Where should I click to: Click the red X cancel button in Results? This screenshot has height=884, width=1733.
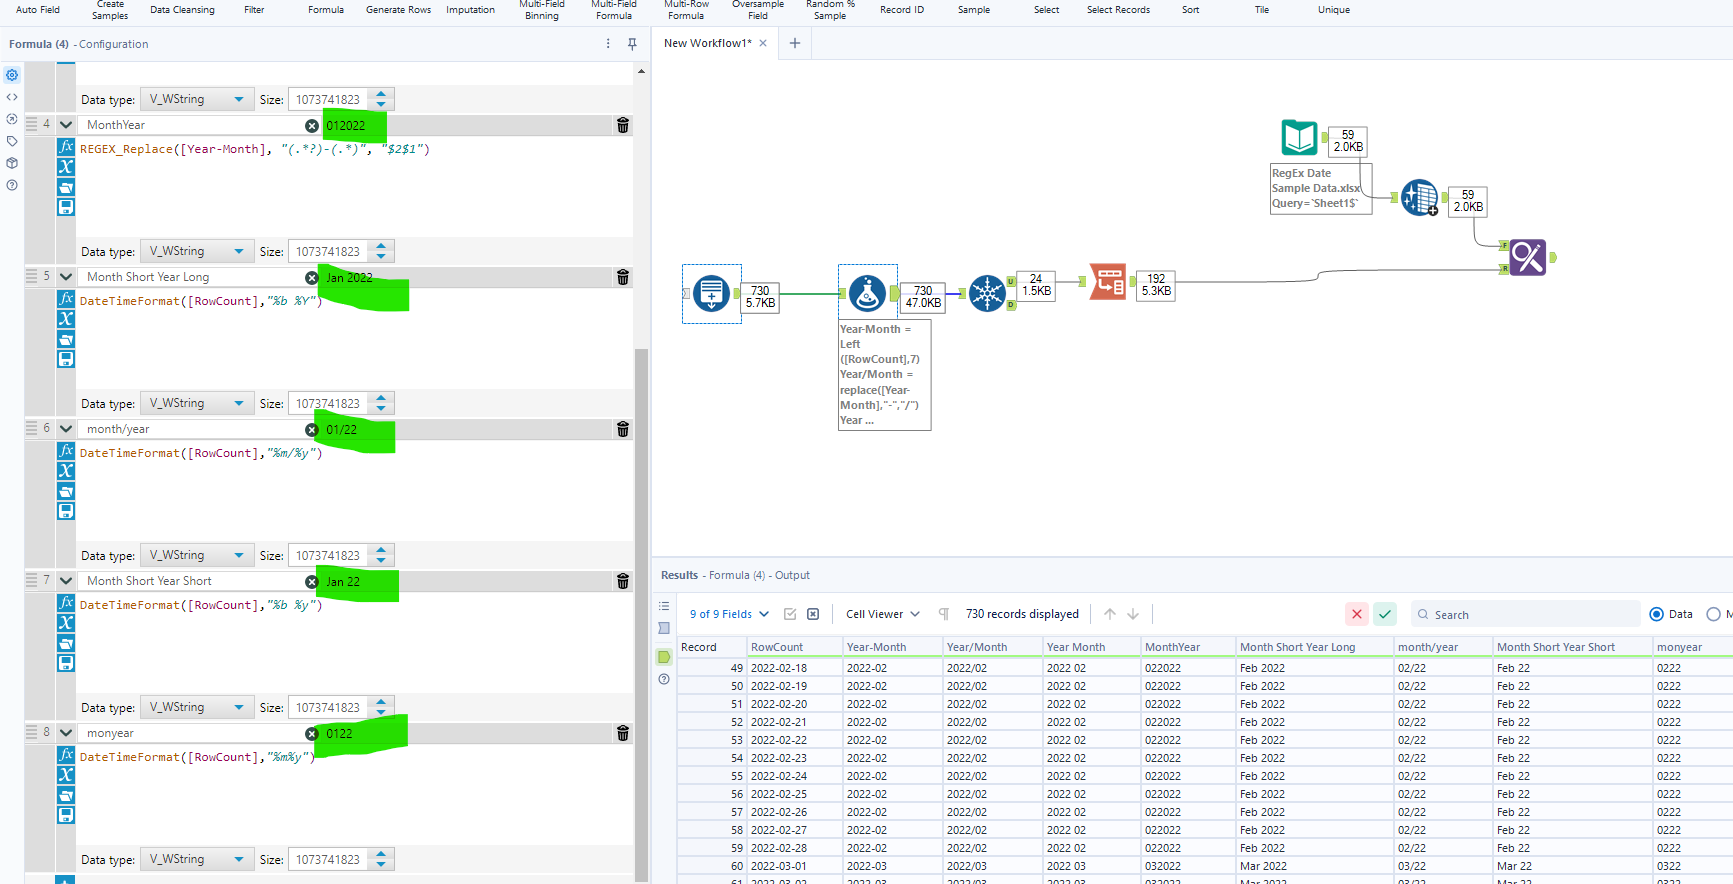[1357, 614]
